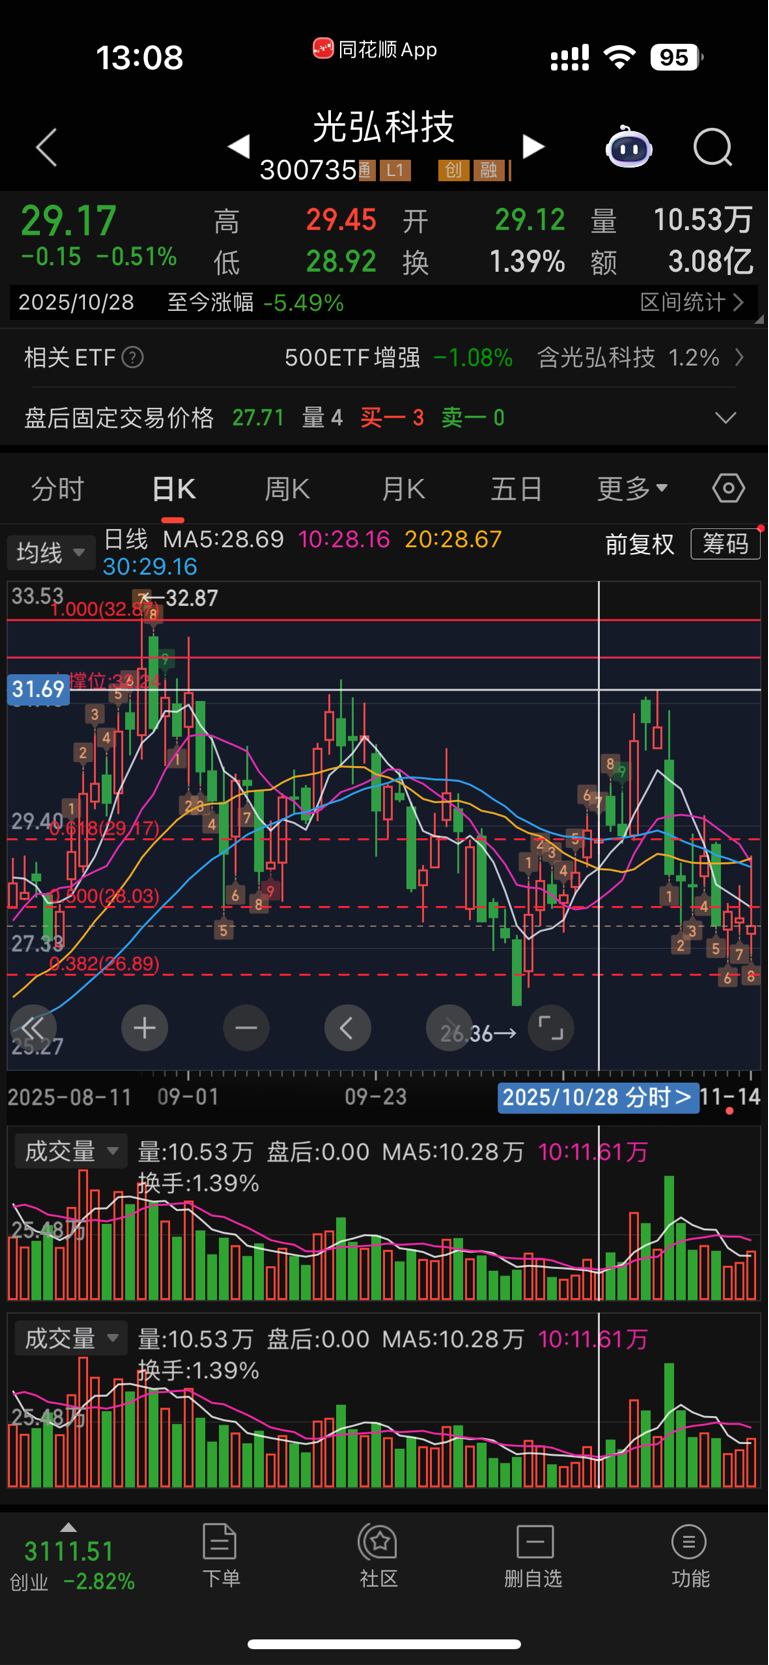Zoom out the K-line chart with minus
The width and height of the screenshot is (769, 1665).
click(246, 1028)
